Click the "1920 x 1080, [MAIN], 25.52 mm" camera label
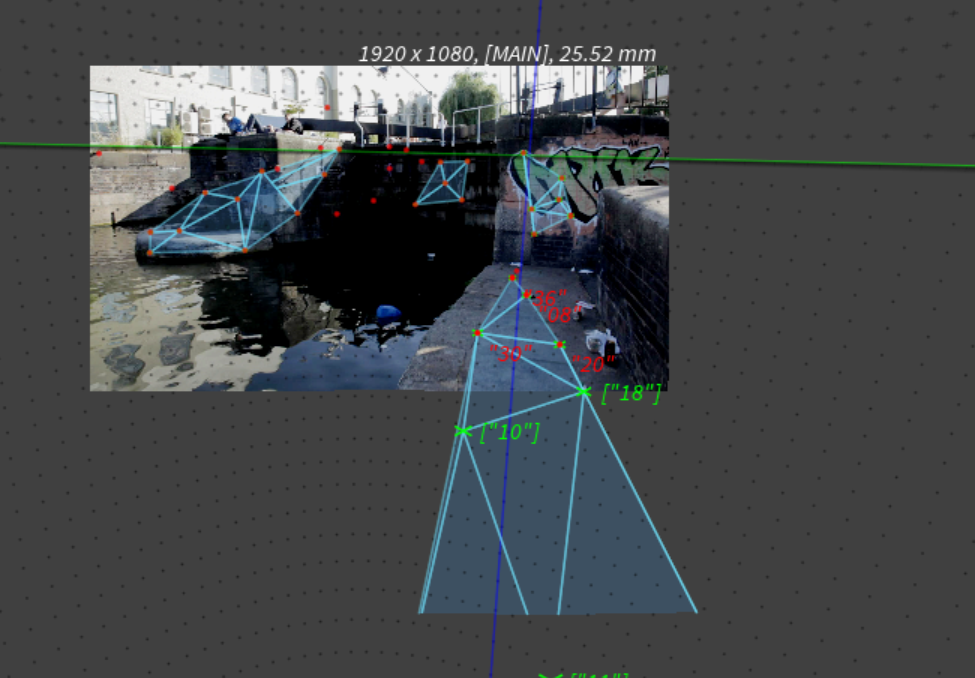Screen dimensions: 975x678 pyautogui.click(x=507, y=54)
